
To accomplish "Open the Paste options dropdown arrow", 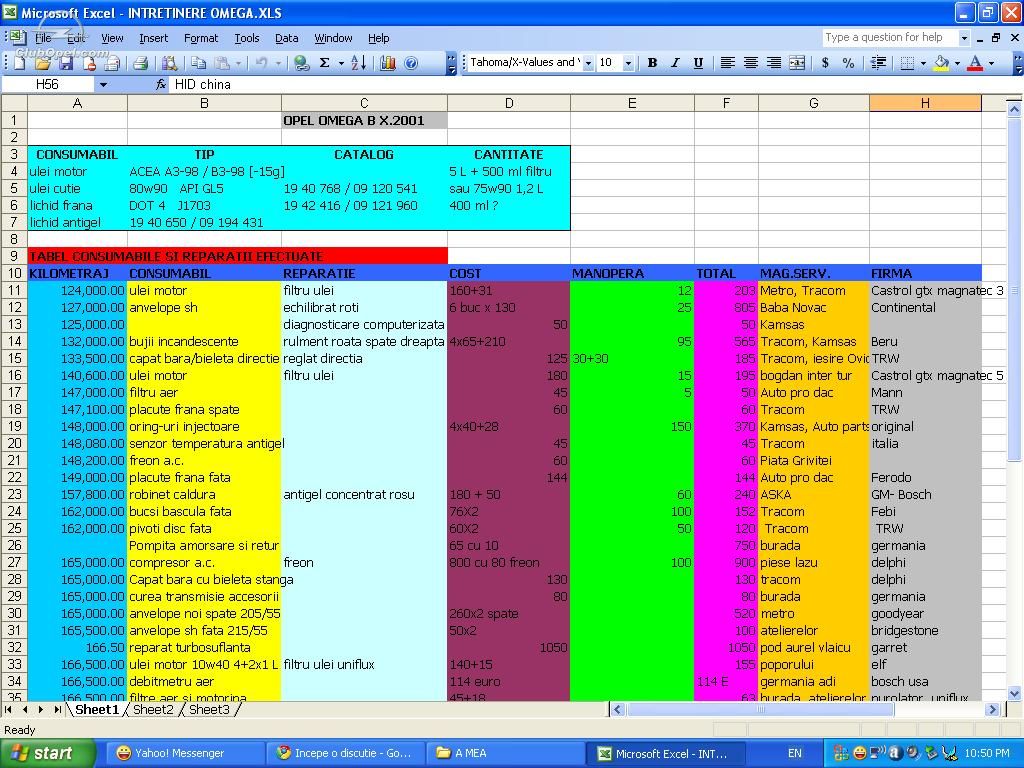I will 238,63.
